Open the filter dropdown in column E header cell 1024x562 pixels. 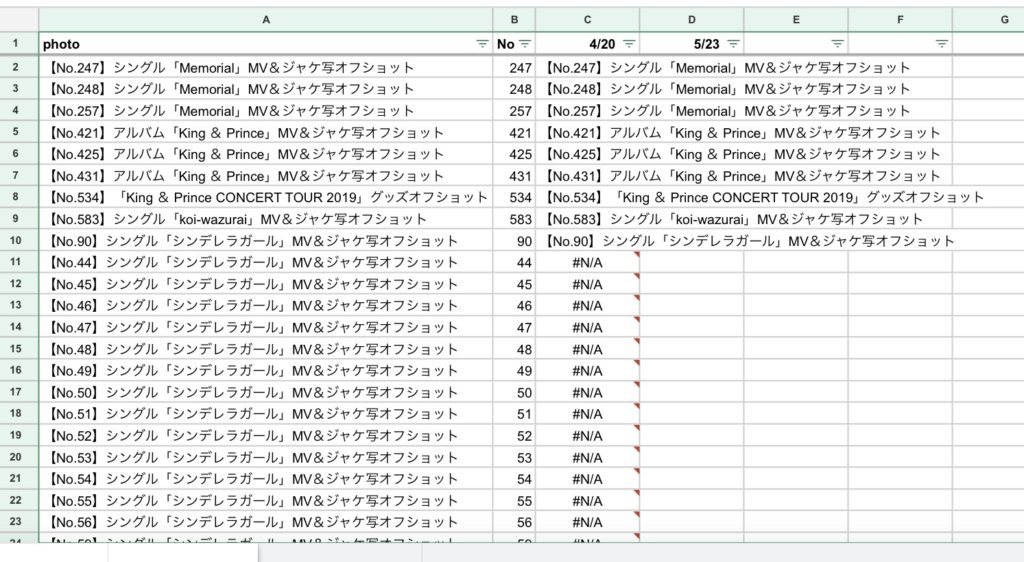pyautogui.click(x=837, y=44)
